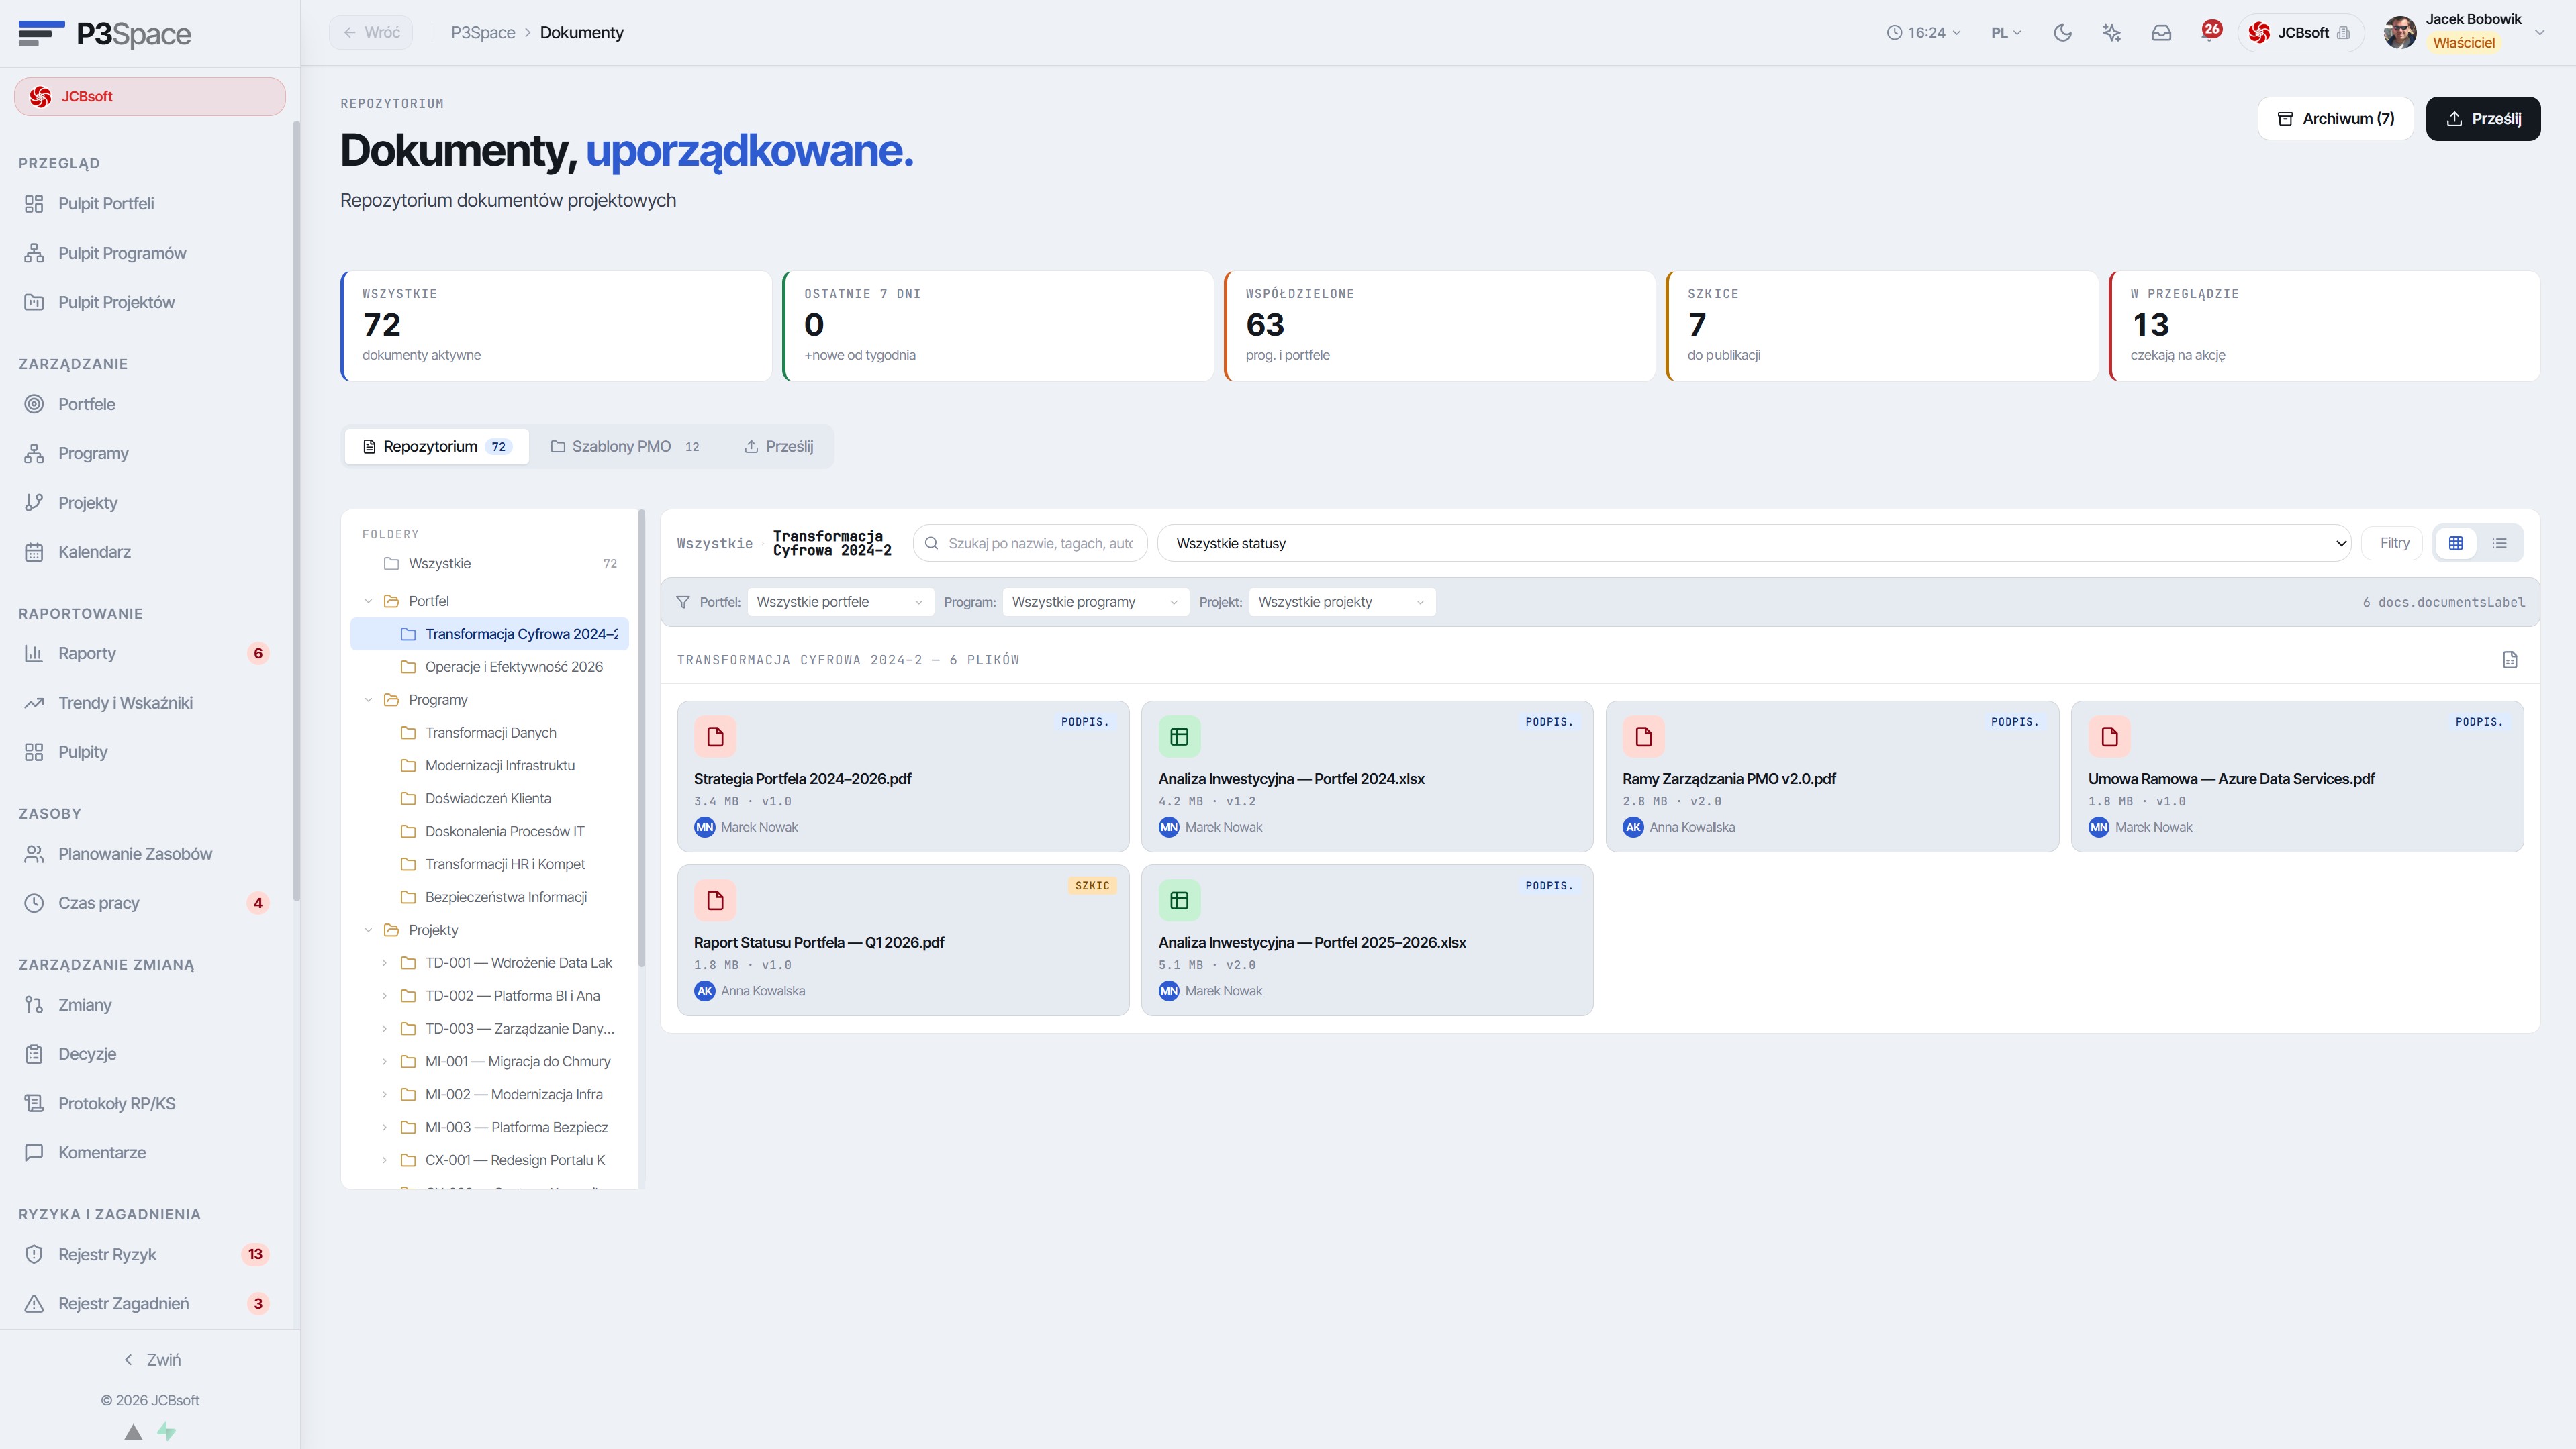Open the inbox tray icon

coord(2161,33)
